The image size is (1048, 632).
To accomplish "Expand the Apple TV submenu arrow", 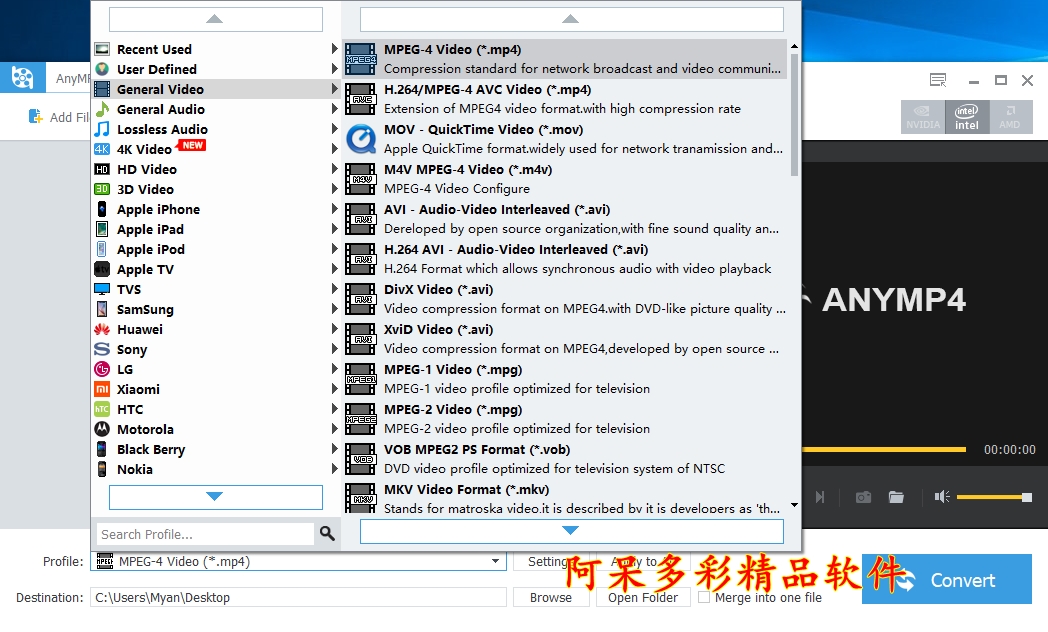I will click(x=334, y=269).
